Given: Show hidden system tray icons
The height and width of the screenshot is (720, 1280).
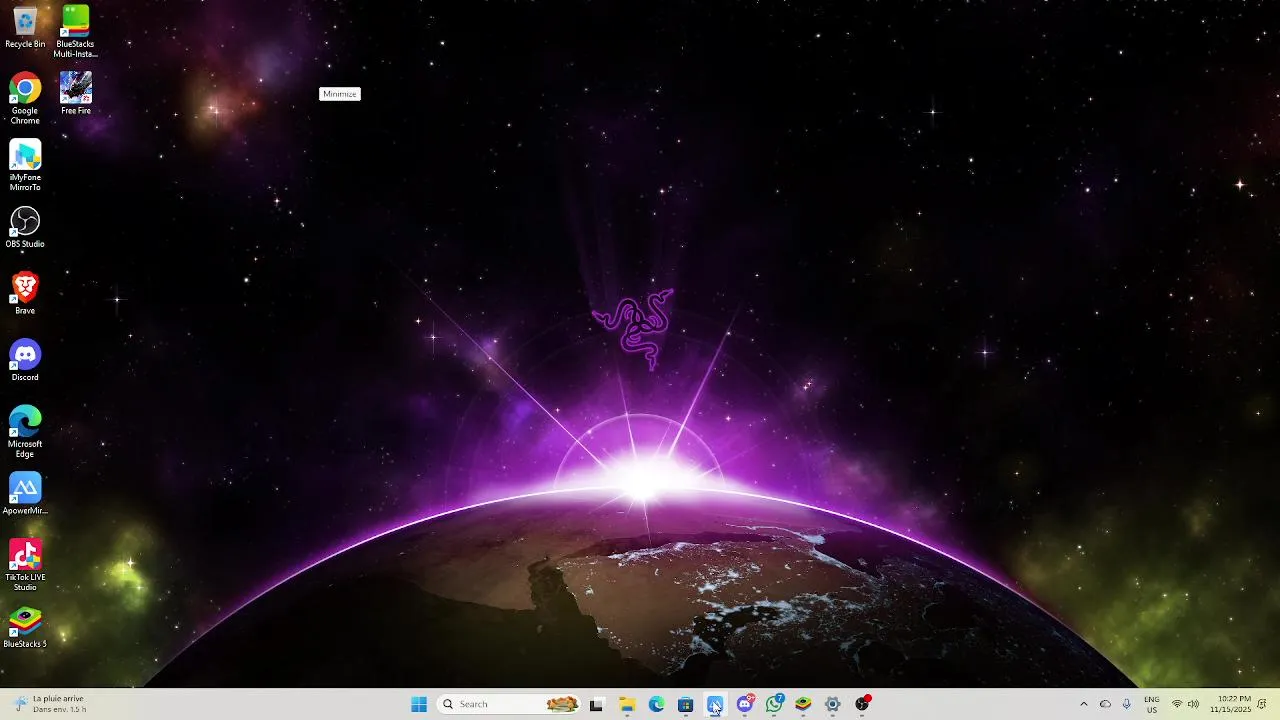Looking at the screenshot, I should click(x=1083, y=704).
